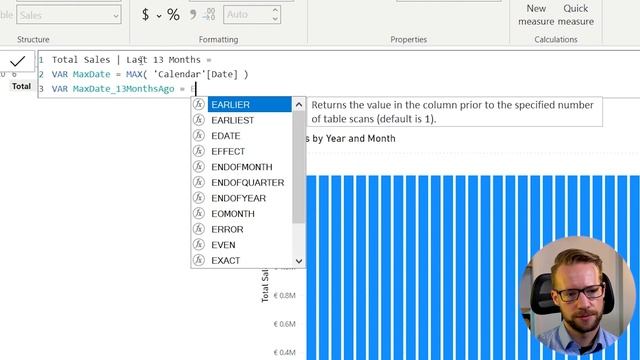This screenshot has width=640, height=360.
Task: Toggle thousands separator comma icon
Action: coord(193,15)
